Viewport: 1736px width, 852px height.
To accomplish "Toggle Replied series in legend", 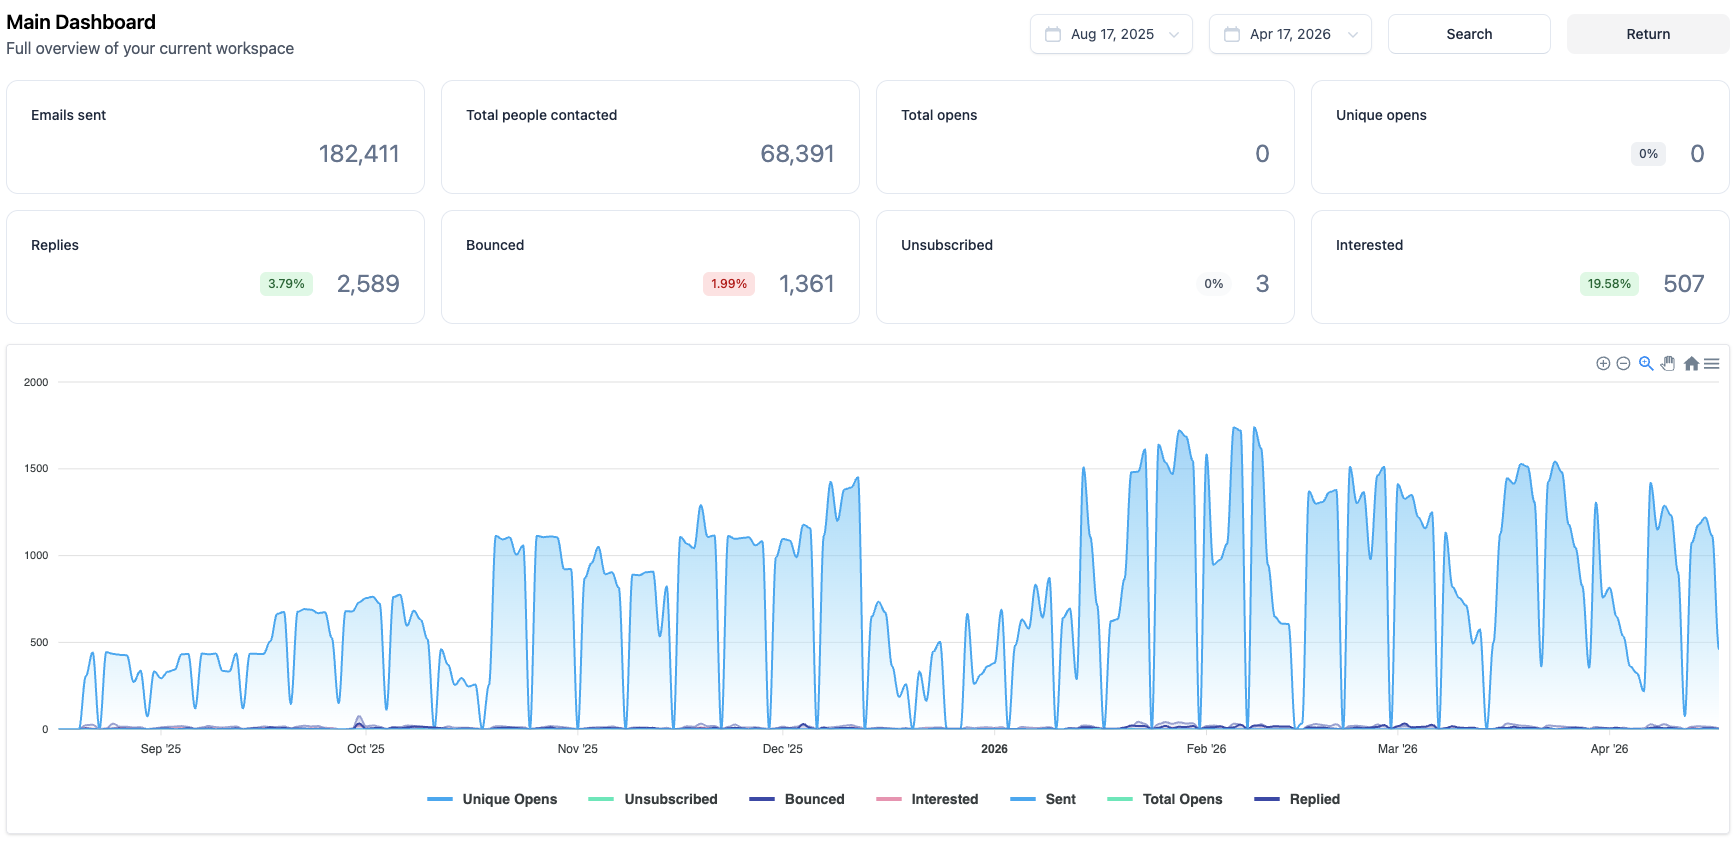I will click(x=1296, y=799).
